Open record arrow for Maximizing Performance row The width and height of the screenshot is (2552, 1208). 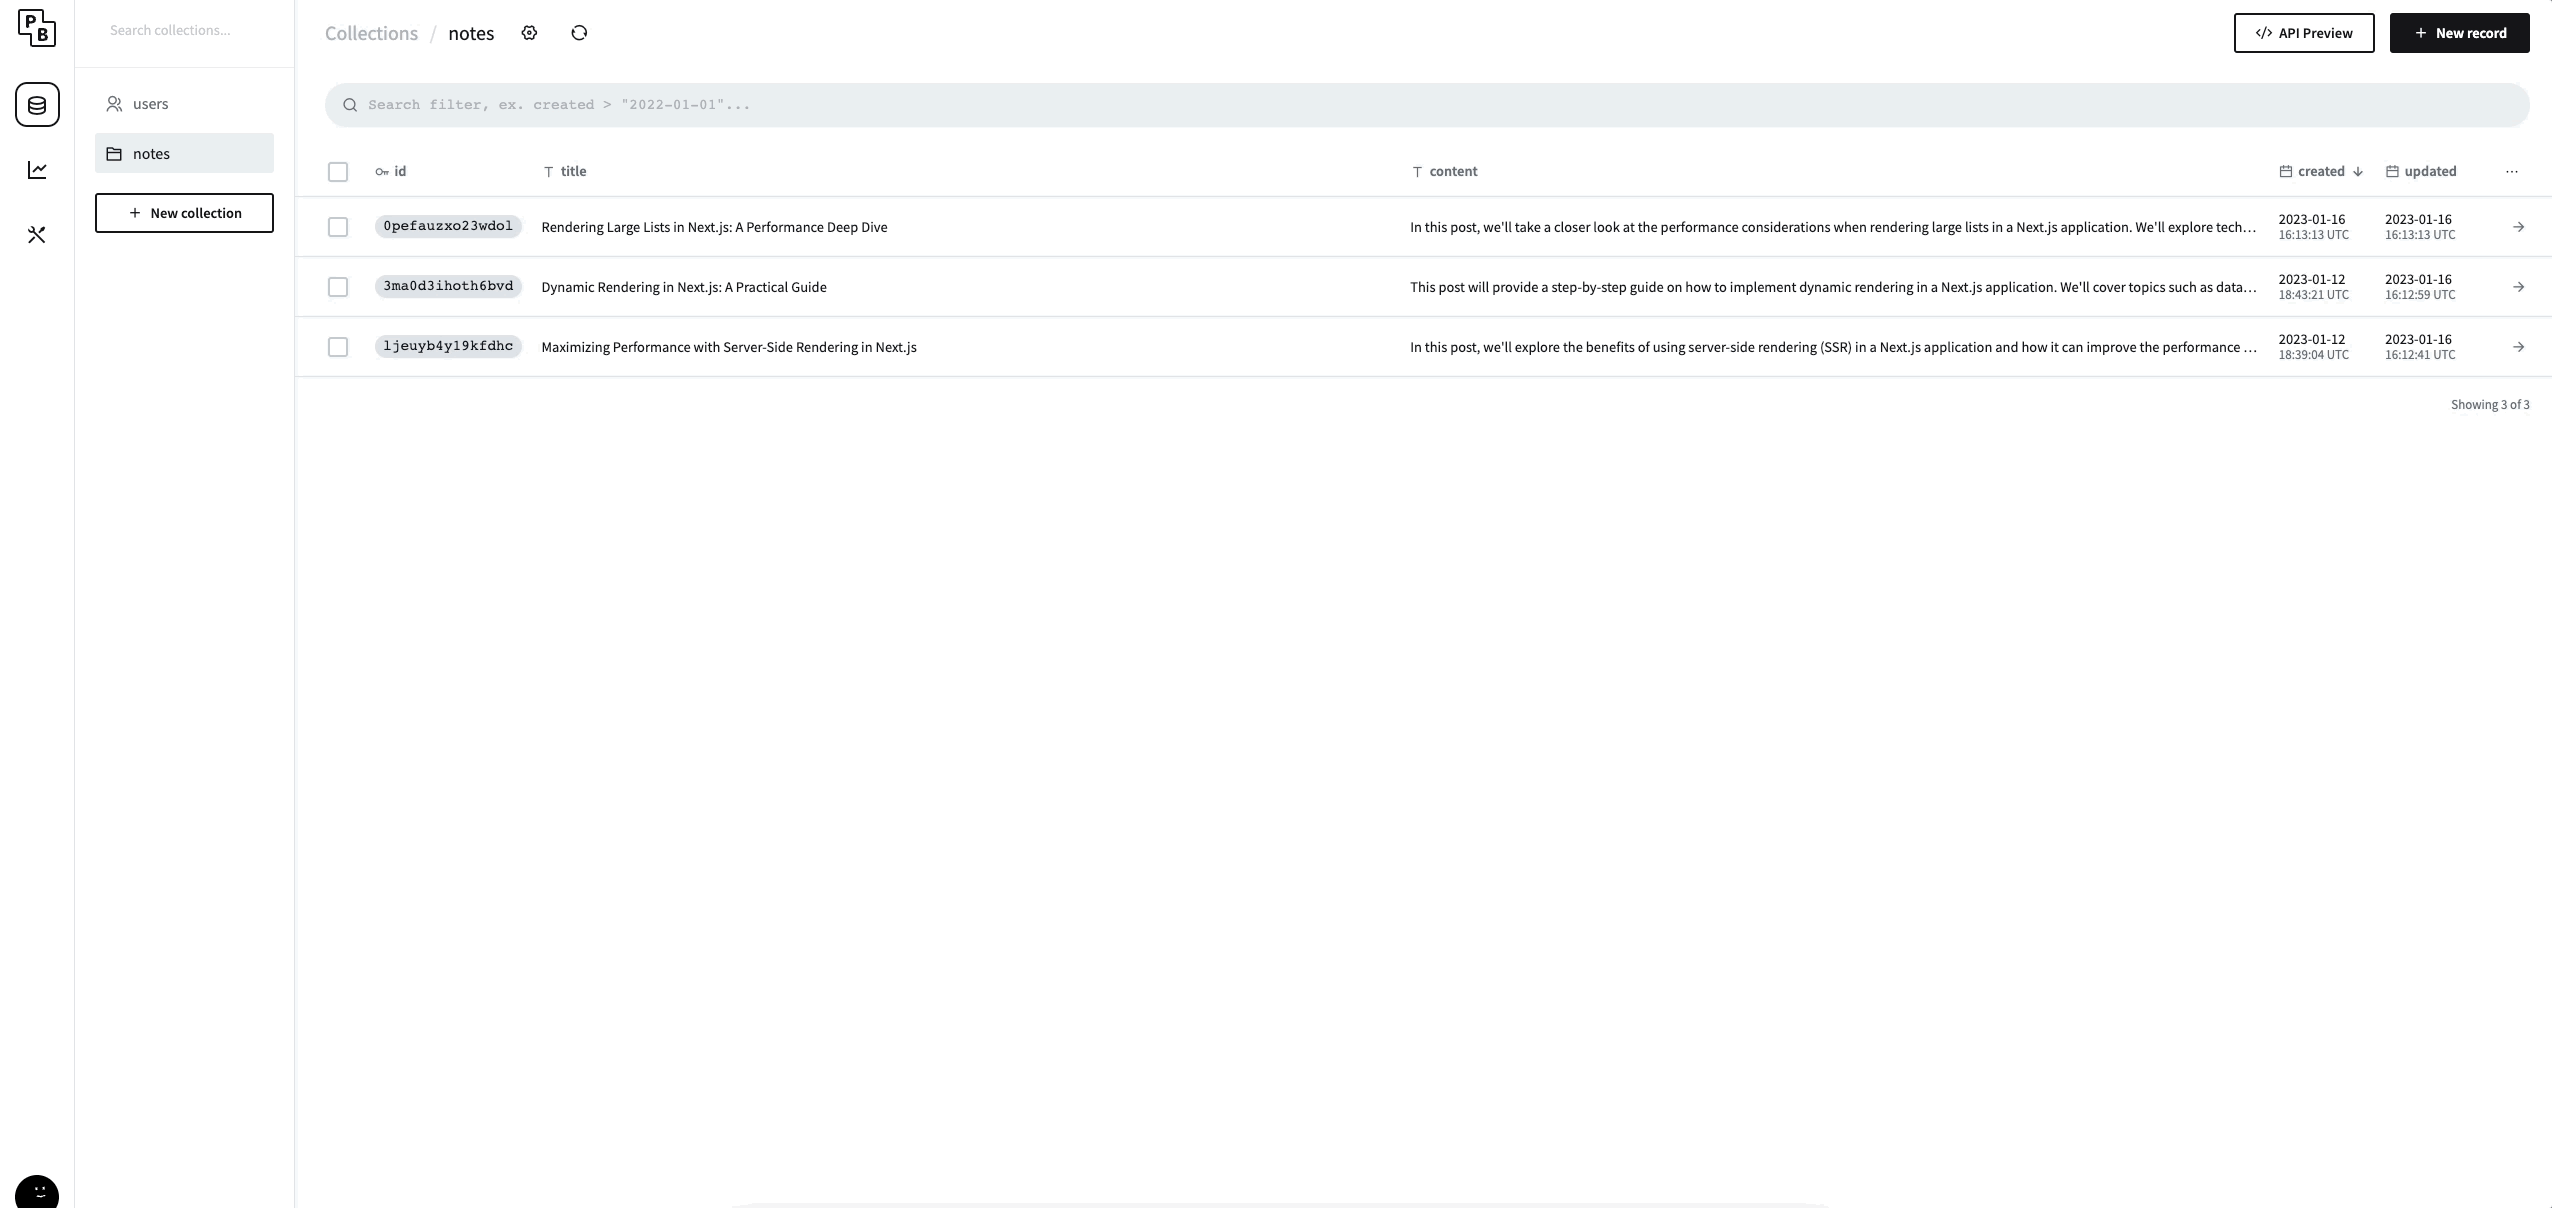coord(2518,347)
